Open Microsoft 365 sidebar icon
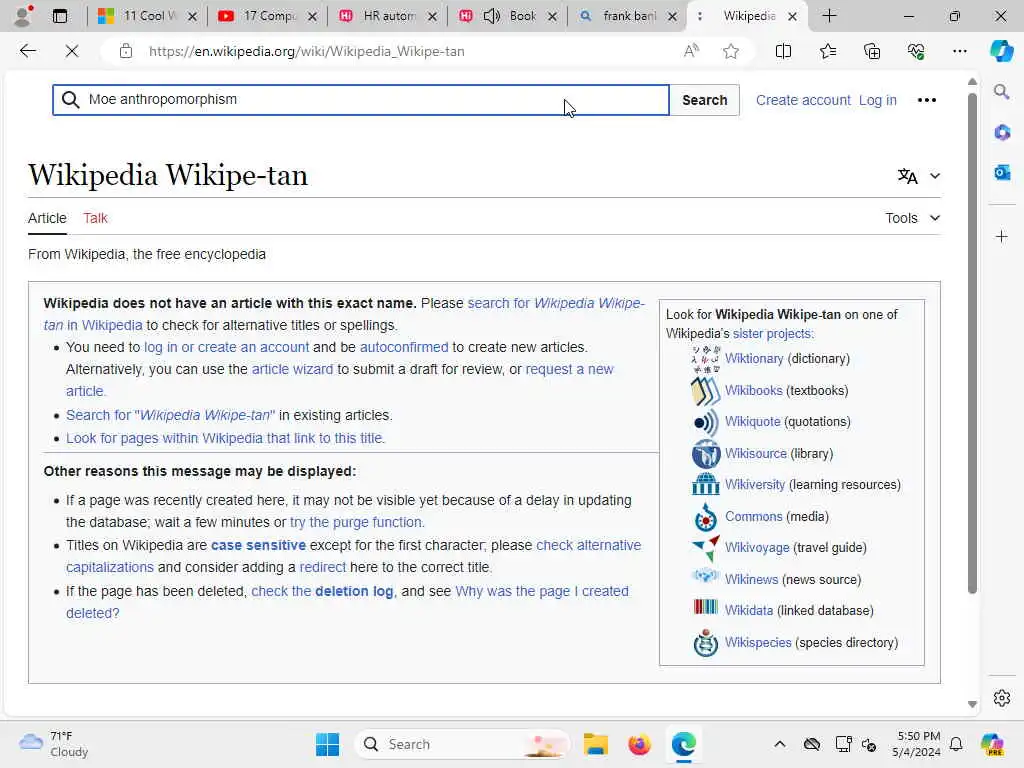1024x768 pixels. click(x=1002, y=133)
